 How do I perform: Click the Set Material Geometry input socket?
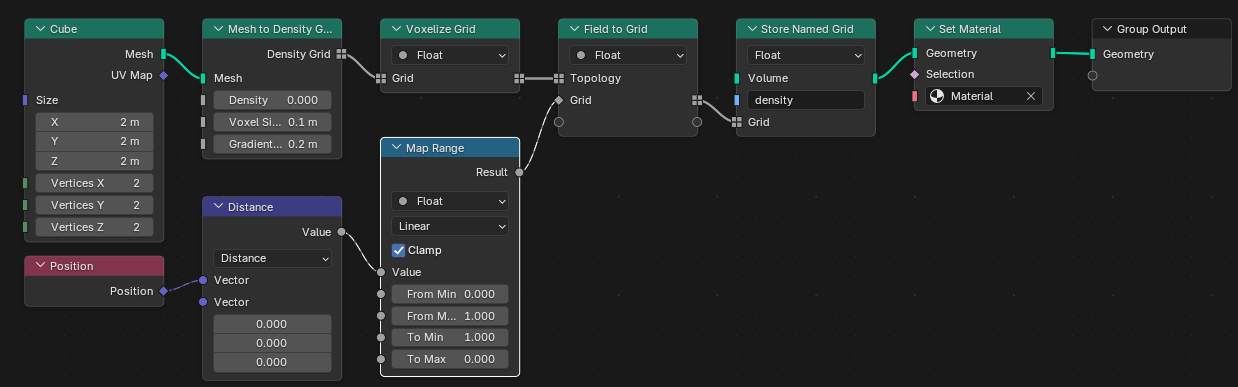coord(914,53)
